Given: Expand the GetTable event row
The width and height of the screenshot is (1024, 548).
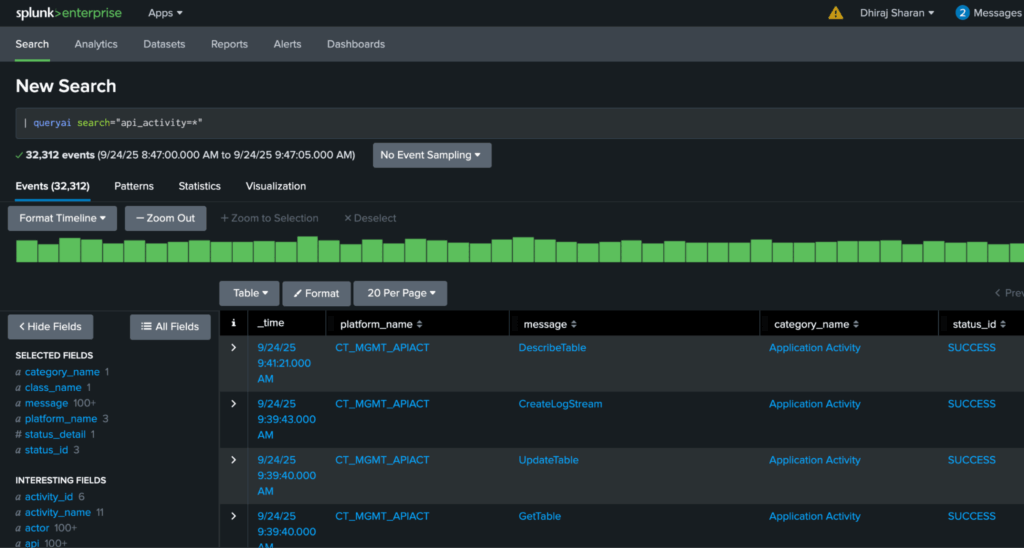Looking at the screenshot, I should 234,516.
